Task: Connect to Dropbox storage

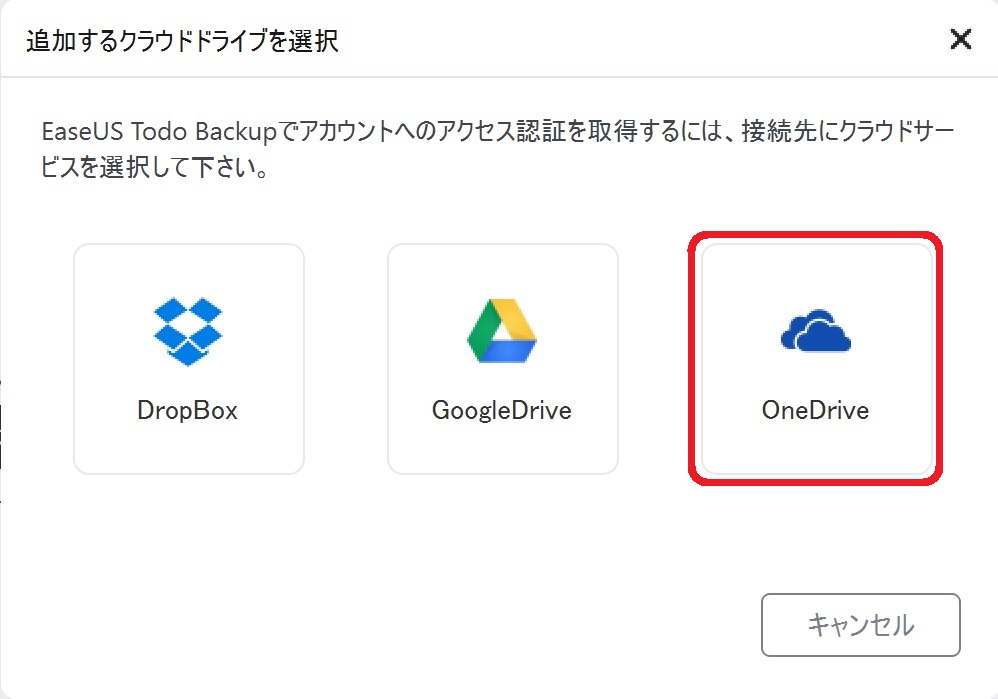Action: 189,359
